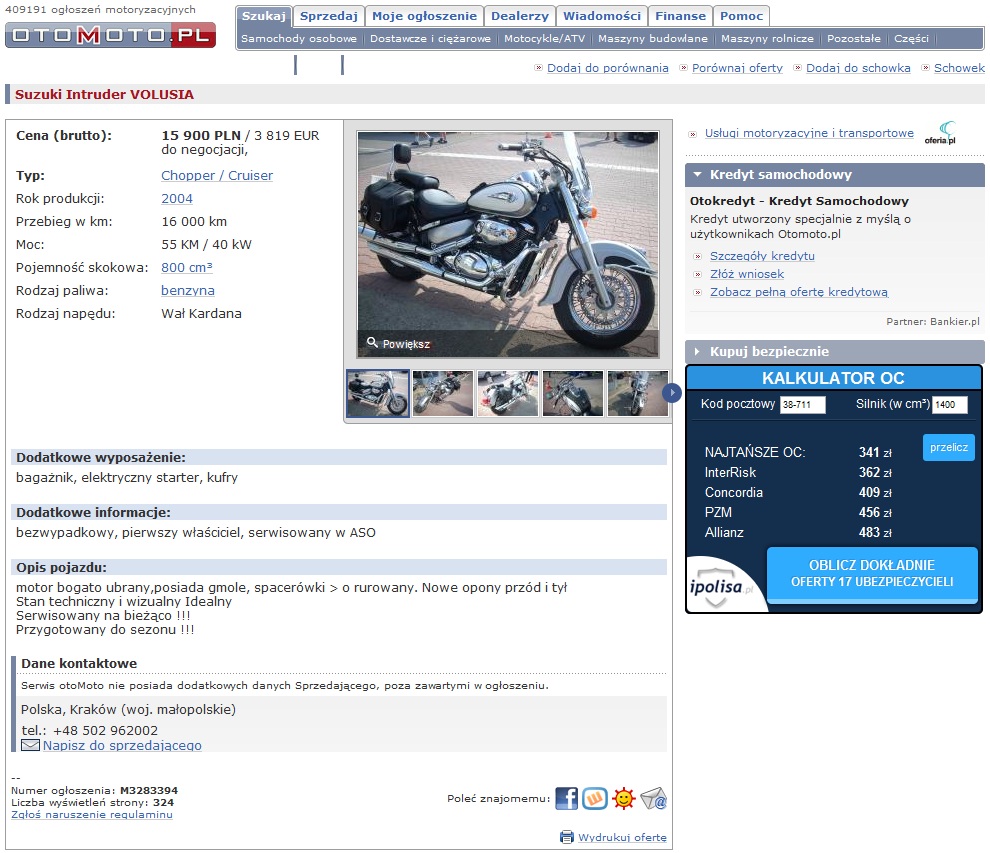Open Zobacz pełną ofertę kredytową link
Viewport: 990px width, 853px height.
[x=799, y=292]
